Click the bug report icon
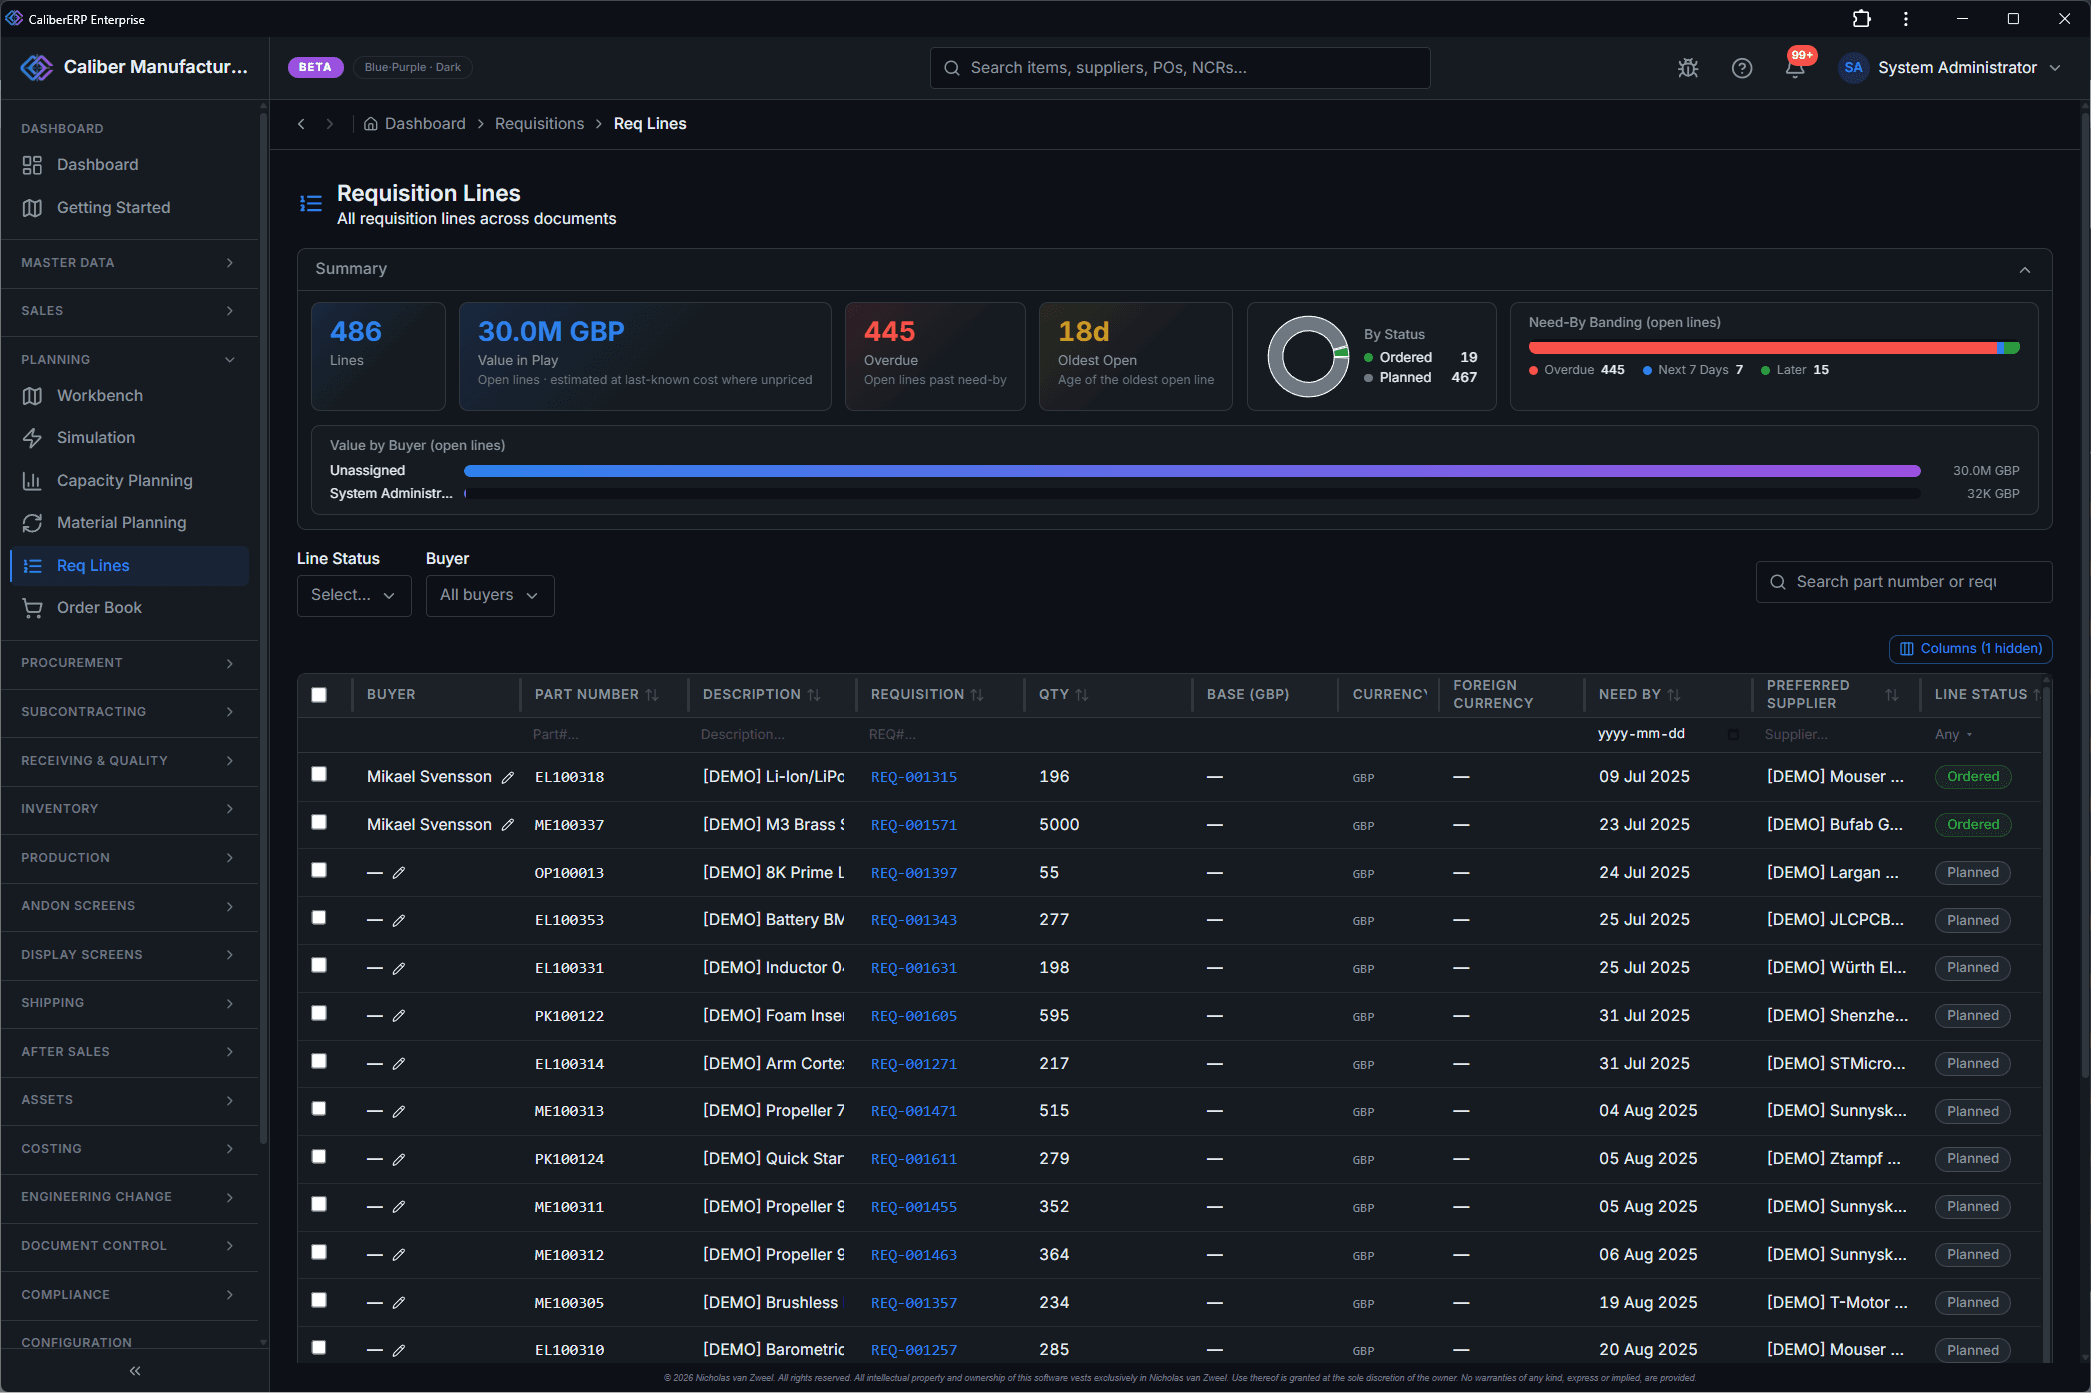 [1688, 67]
